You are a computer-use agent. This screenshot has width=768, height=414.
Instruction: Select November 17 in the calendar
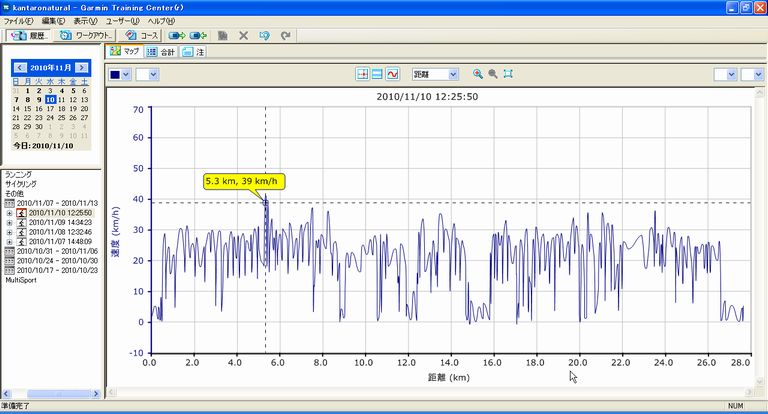[50, 109]
